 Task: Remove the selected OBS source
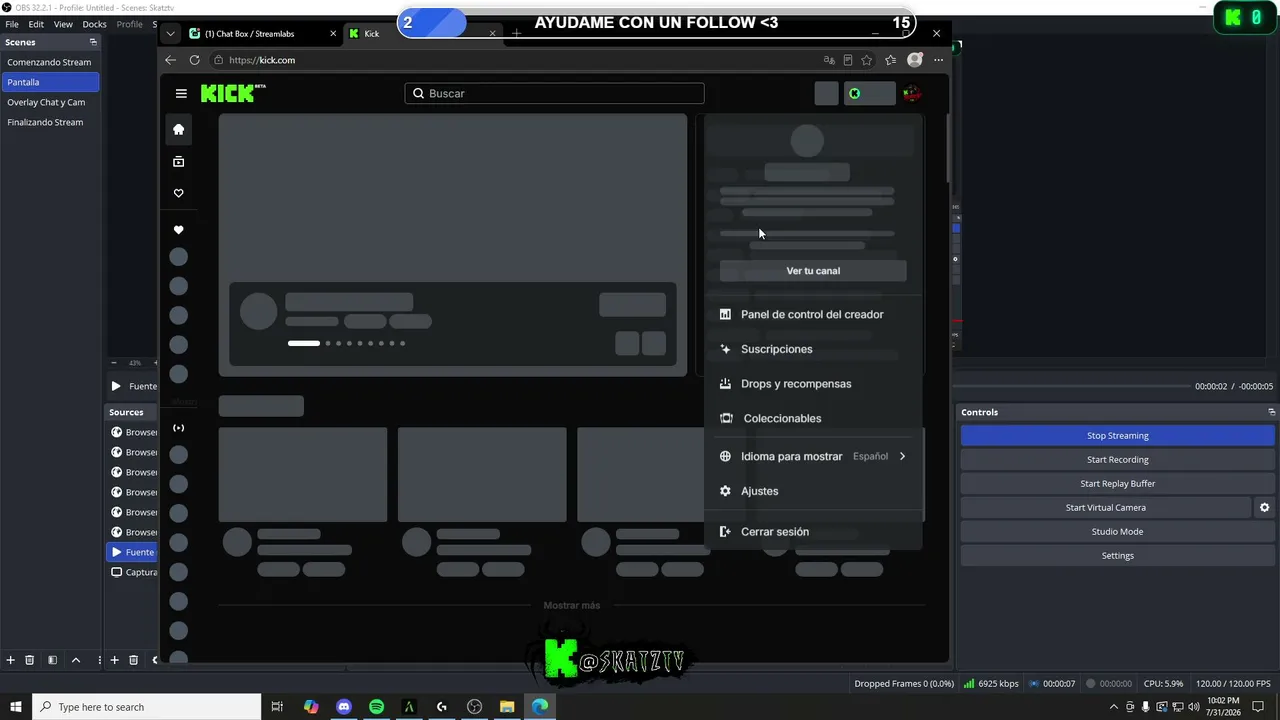(134, 660)
